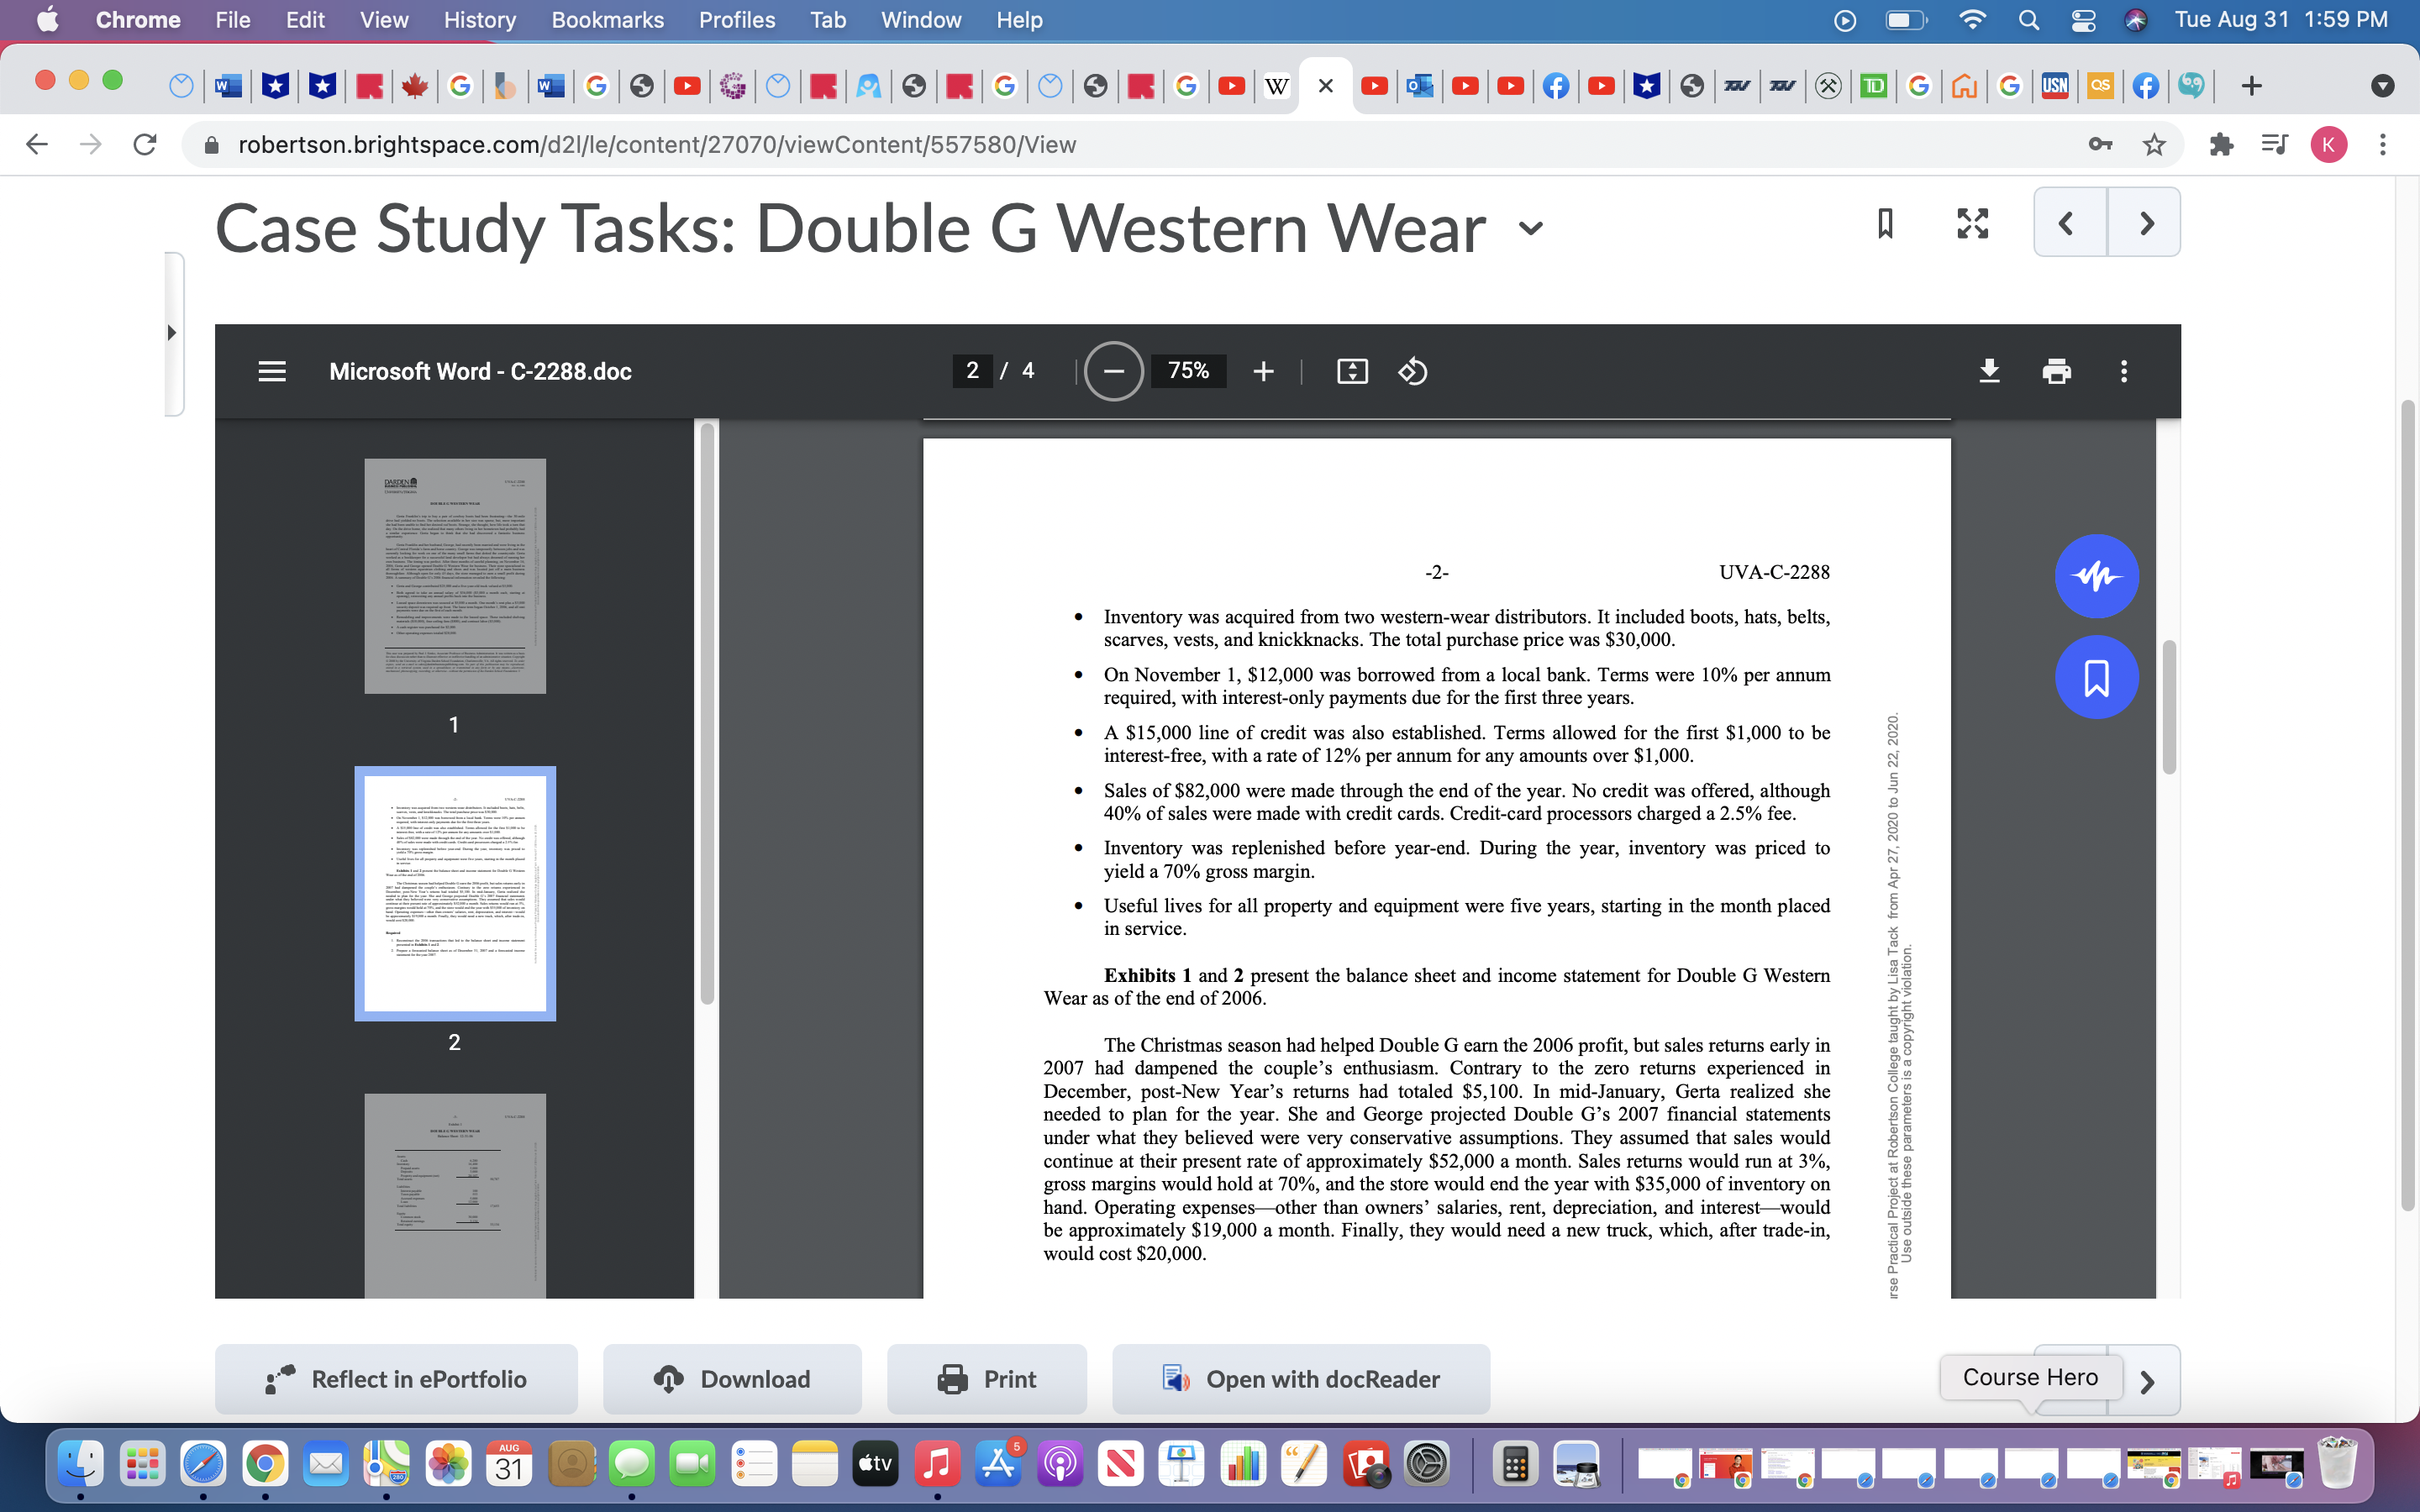Open Chrome extensions puzzle icon
The height and width of the screenshot is (1512, 2420).
point(2221,144)
